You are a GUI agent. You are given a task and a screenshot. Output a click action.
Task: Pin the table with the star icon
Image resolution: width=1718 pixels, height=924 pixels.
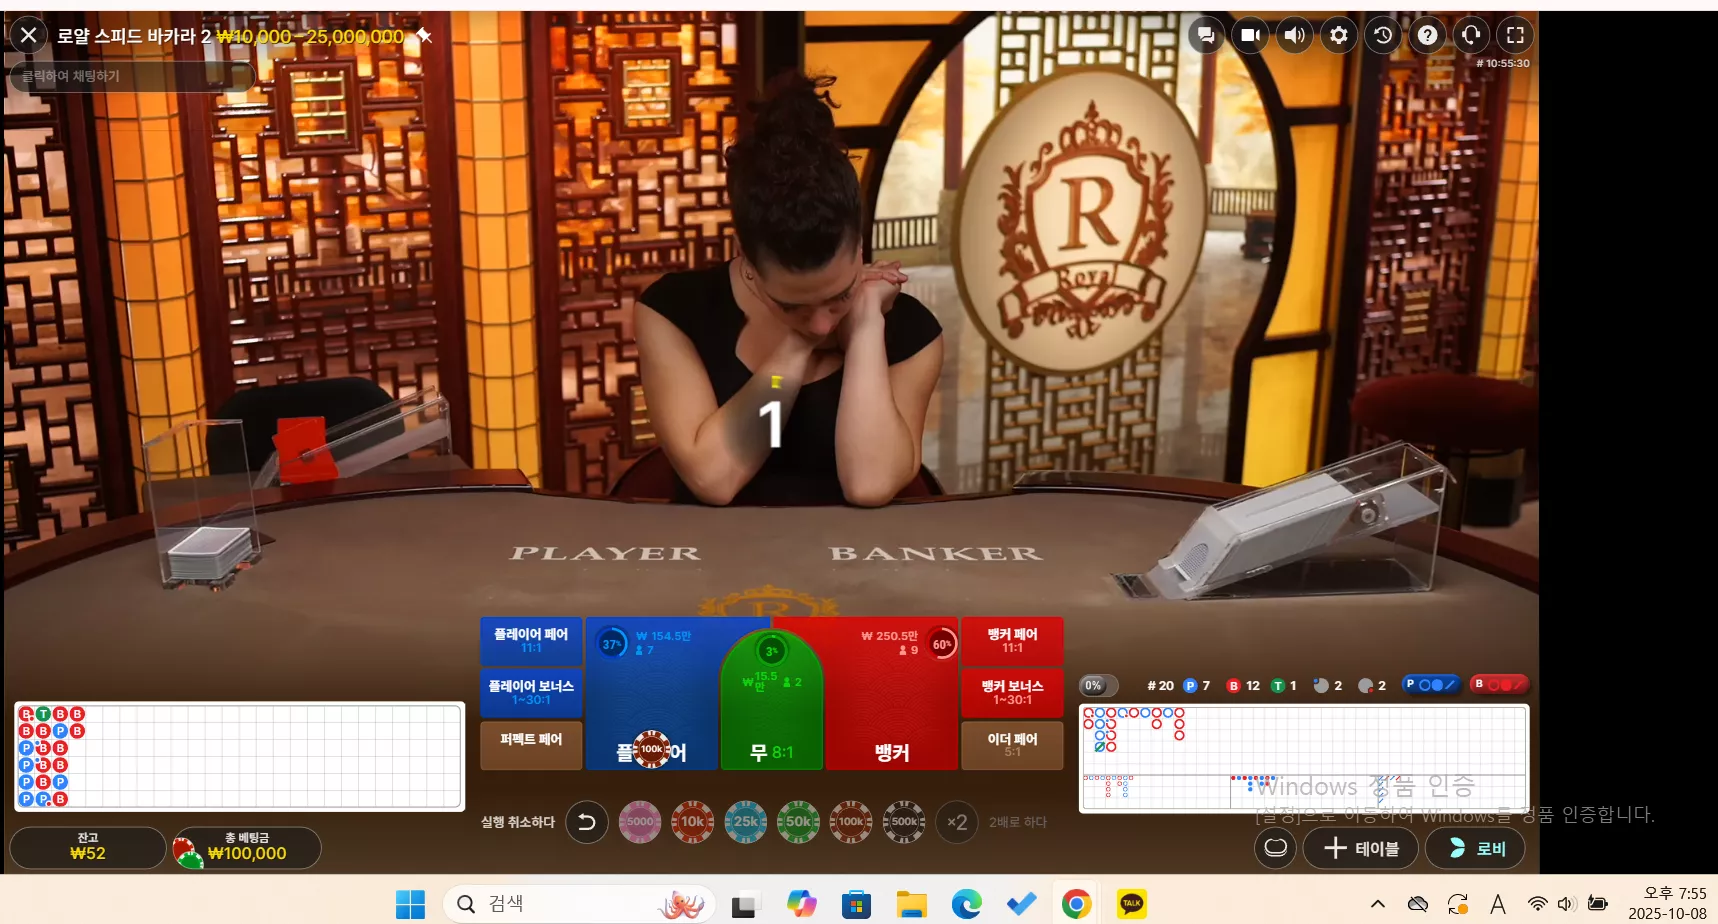(x=424, y=36)
